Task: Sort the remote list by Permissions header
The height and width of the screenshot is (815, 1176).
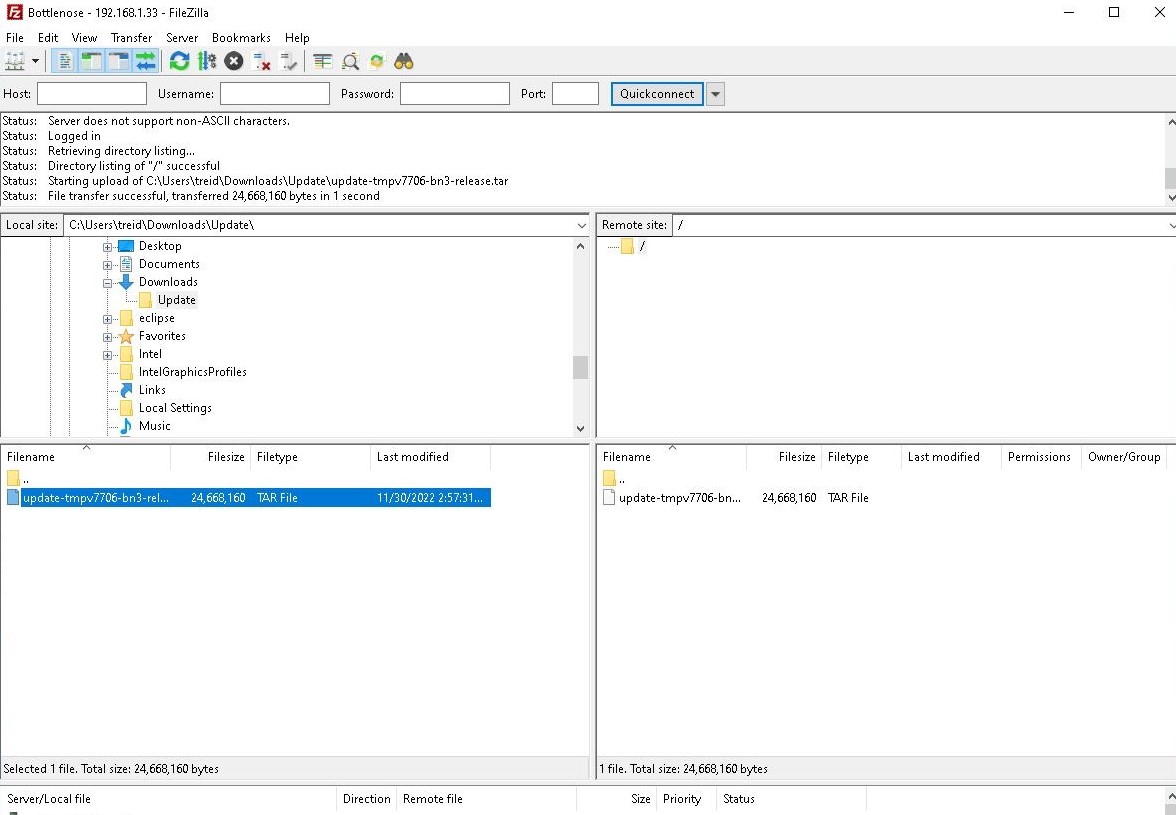Action: tap(1041, 457)
